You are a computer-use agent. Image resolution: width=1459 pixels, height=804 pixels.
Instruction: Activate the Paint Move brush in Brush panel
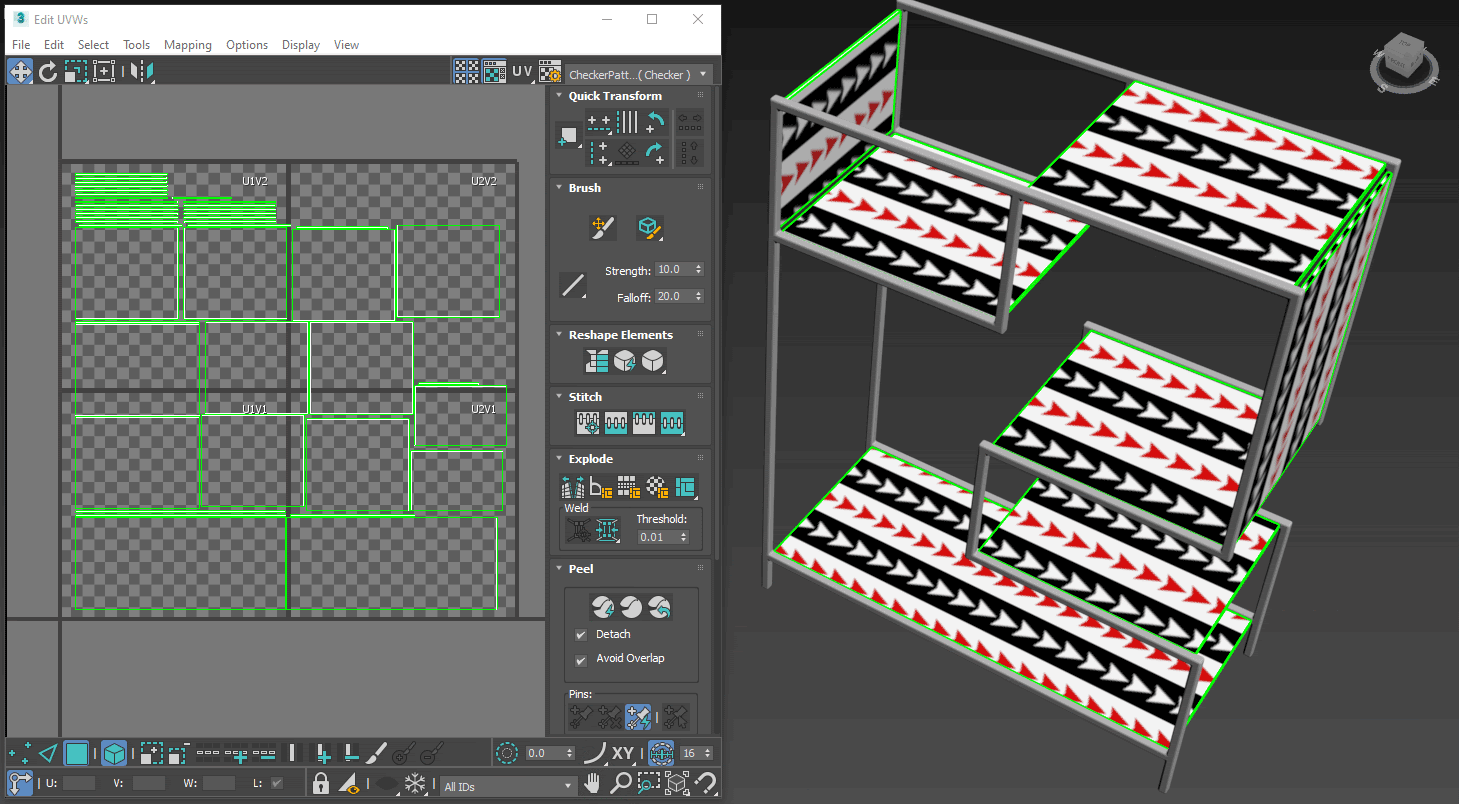point(601,227)
